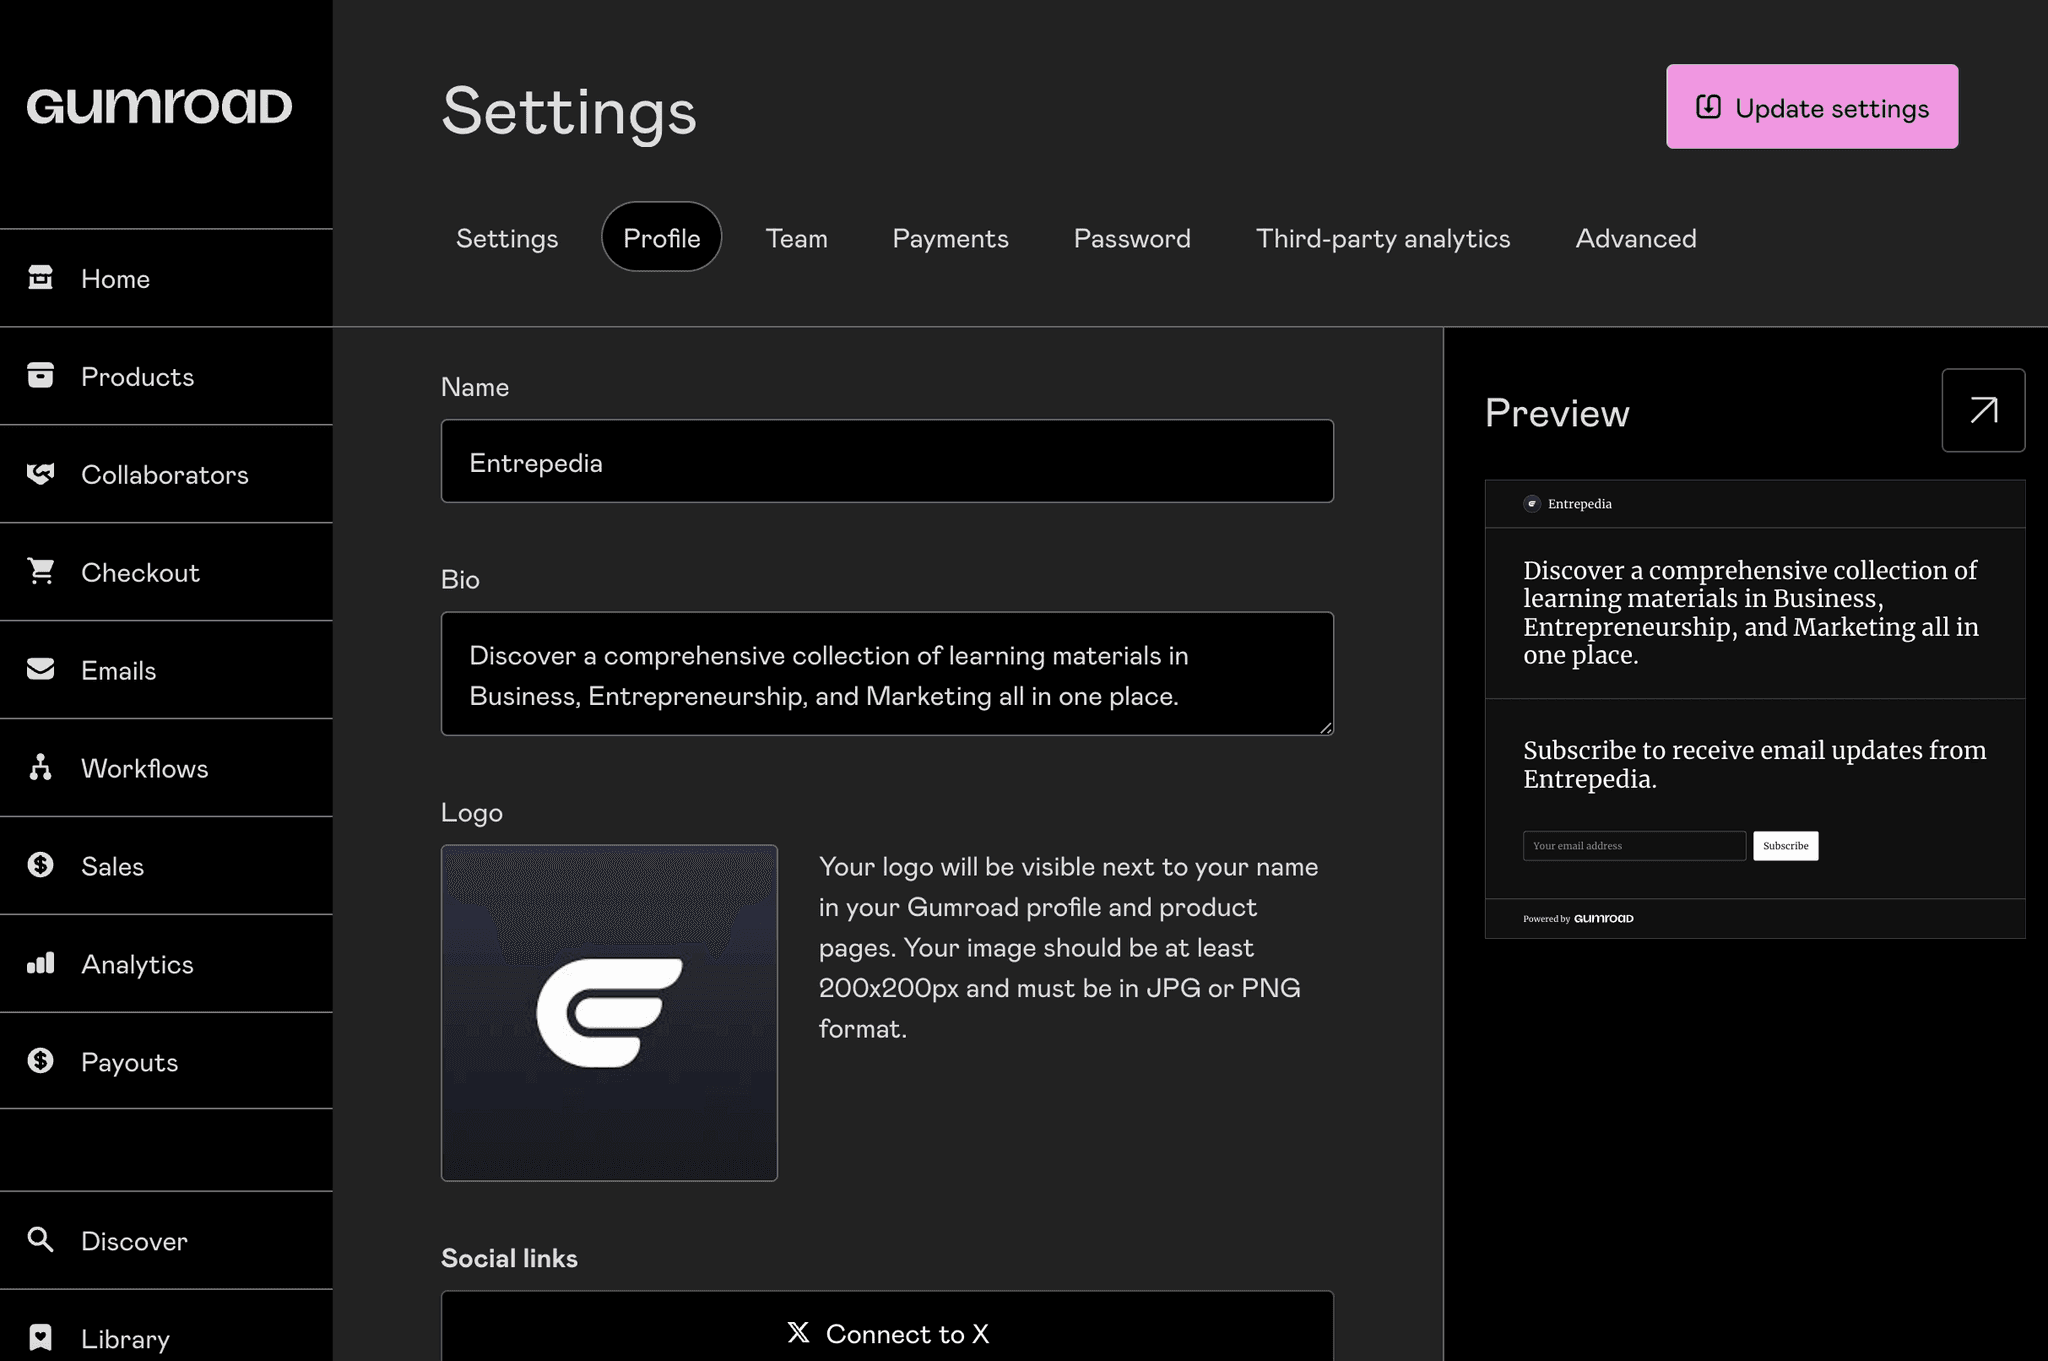Image resolution: width=2048 pixels, height=1361 pixels.
Task: Click Connect to X
Action: (x=886, y=1333)
